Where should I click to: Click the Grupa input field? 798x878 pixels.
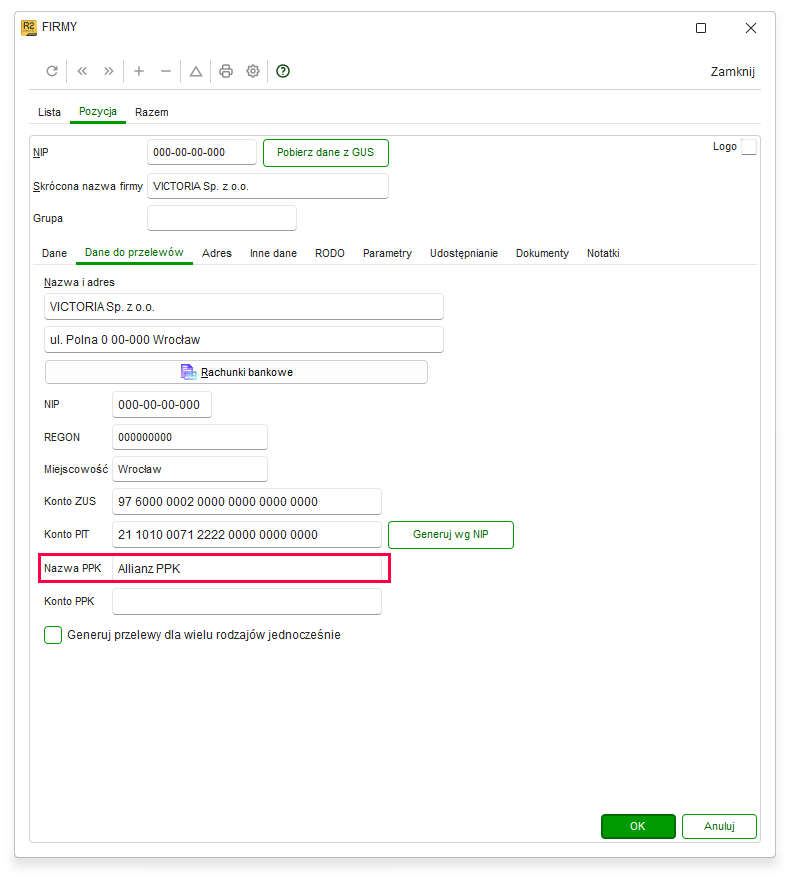pyautogui.click(x=222, y=218)
